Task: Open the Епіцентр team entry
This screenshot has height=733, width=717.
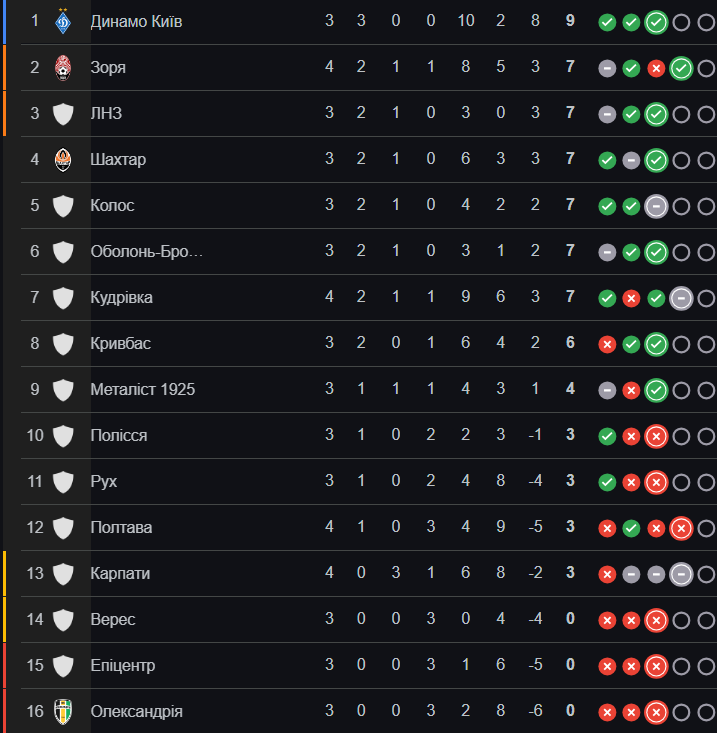Action: pos(122,665)
